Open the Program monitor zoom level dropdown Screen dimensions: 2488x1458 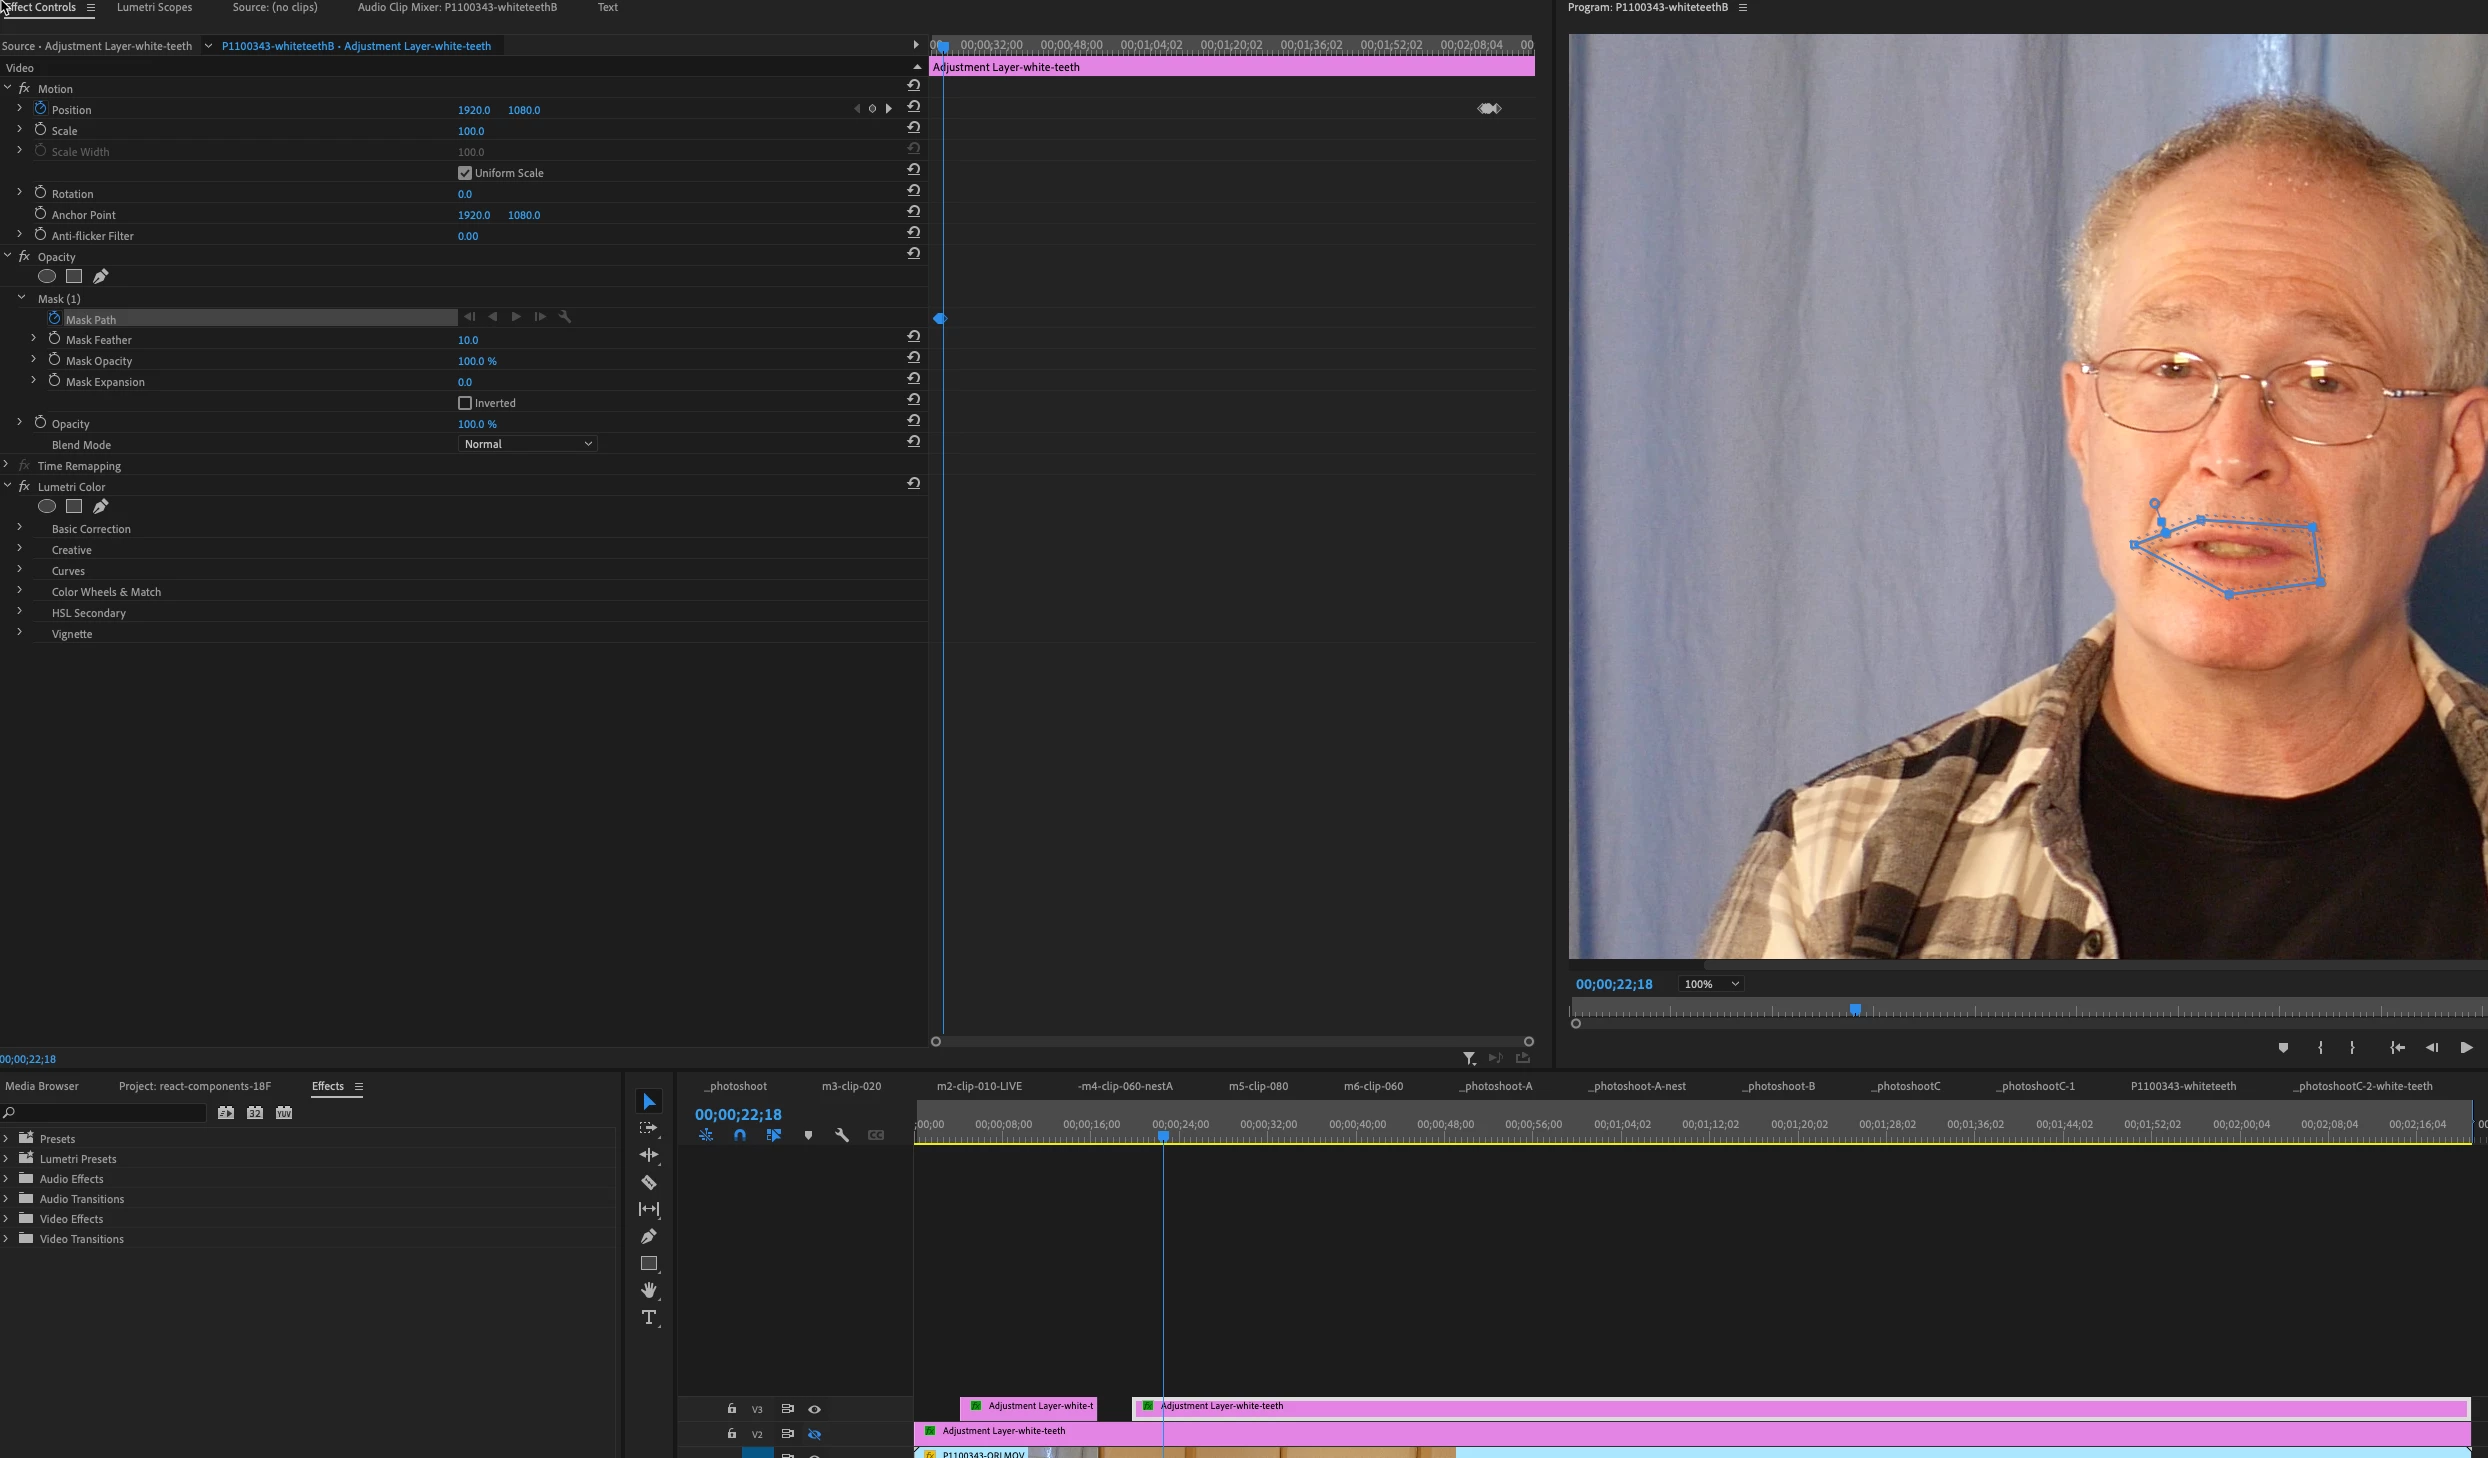[x=1712, y=984]
